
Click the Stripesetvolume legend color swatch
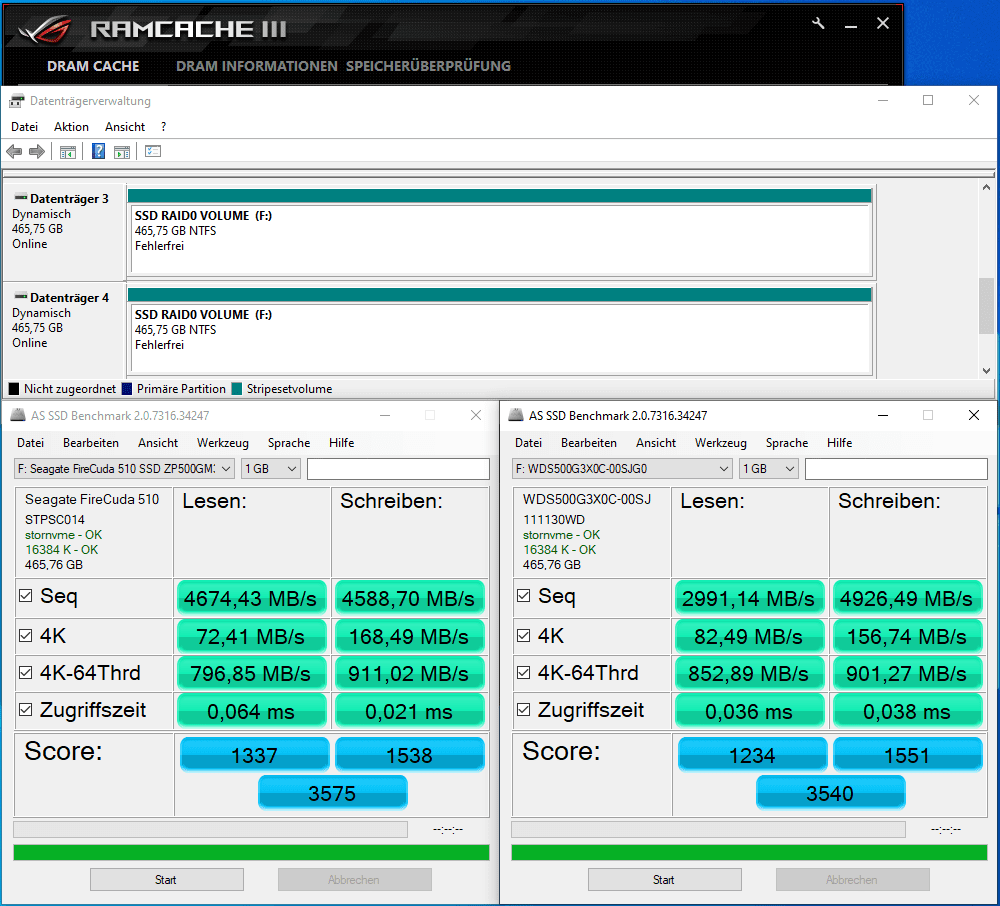click(x=237, y=388)
